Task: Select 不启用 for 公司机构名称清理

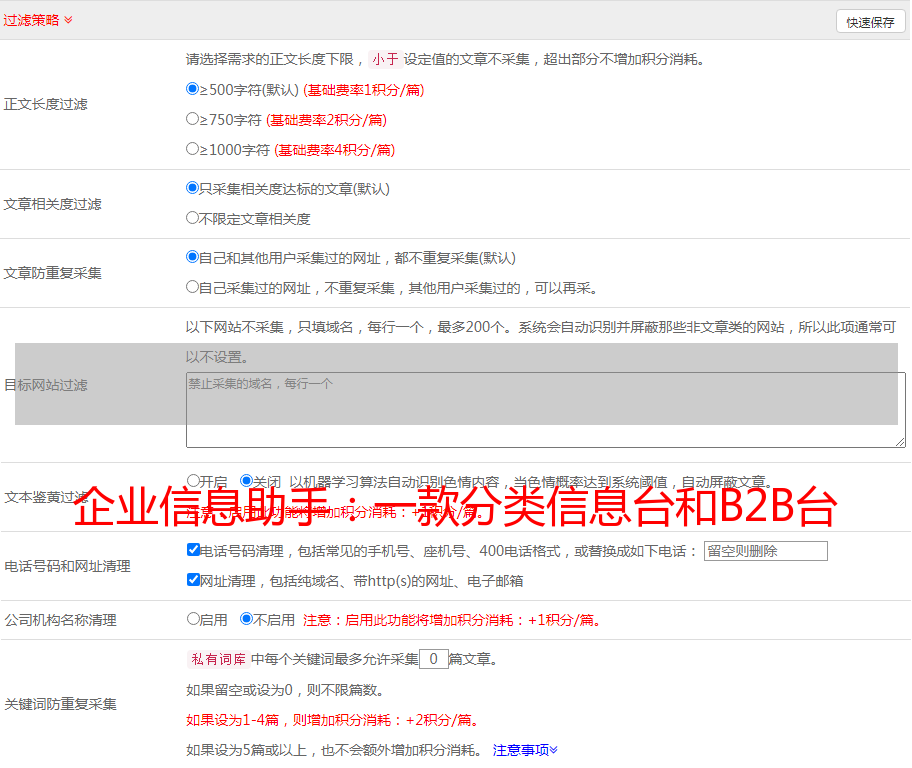Action: pyautogui.click(x=247, y=618)
